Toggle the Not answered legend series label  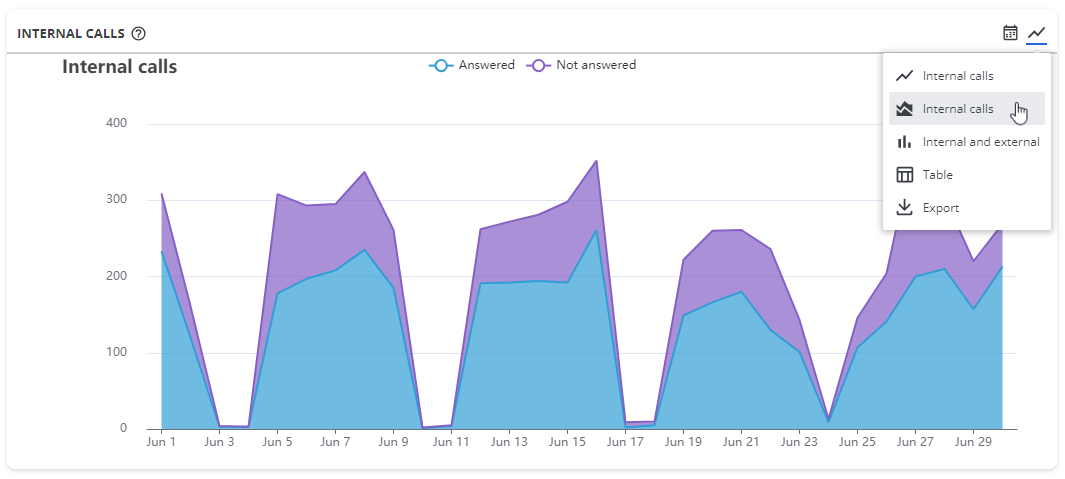pos(596,65)
